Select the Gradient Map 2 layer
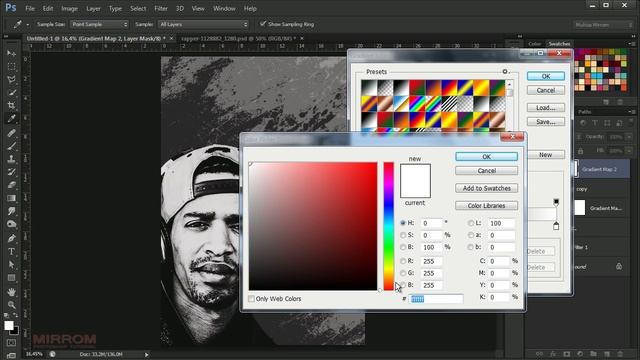This screenshot has width=640, height=360. click(x=601, y=169)
